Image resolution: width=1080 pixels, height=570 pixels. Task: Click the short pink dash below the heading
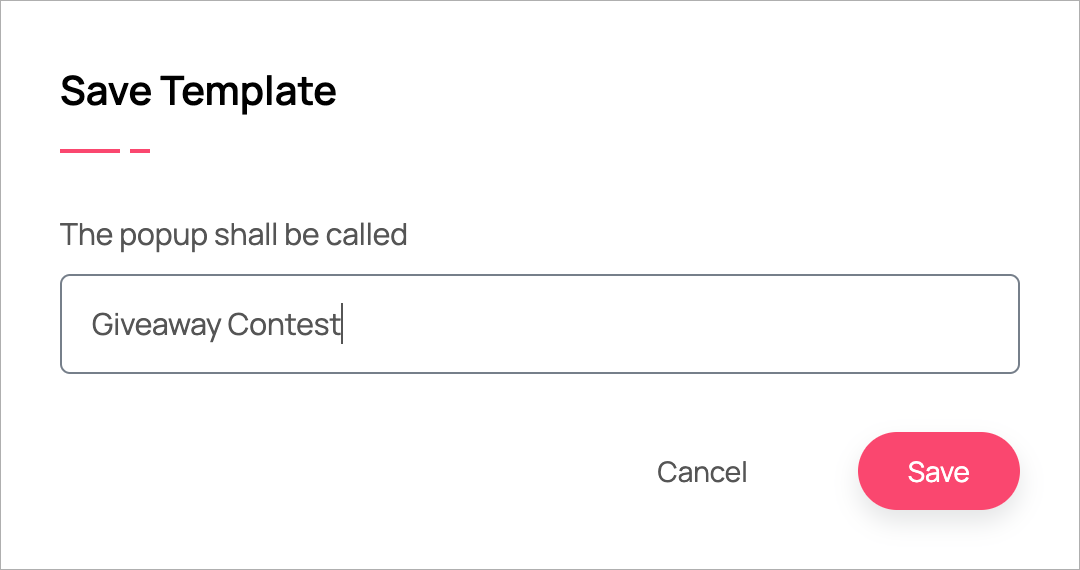point(140,151)
